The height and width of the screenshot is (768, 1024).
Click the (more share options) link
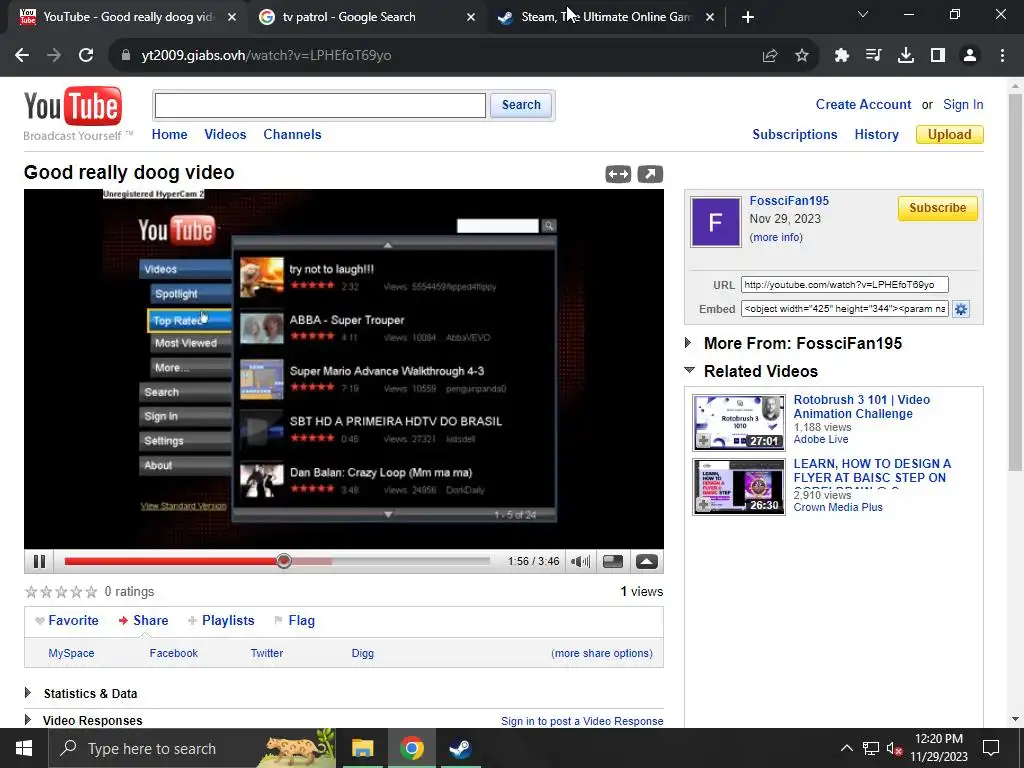[x=602, y=653]
